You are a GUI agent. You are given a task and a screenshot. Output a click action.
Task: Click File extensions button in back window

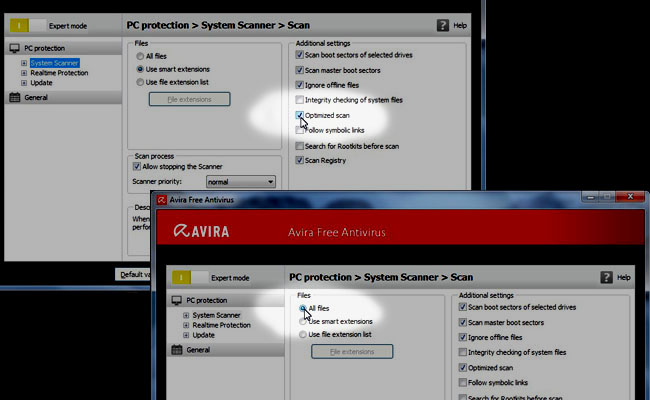(189, 99)
